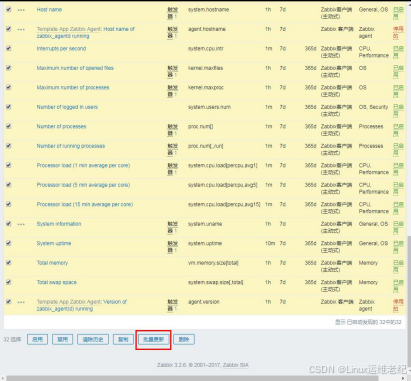
Task: Click horizontal scrollbar right arrow
Action: tap(403, 378)
